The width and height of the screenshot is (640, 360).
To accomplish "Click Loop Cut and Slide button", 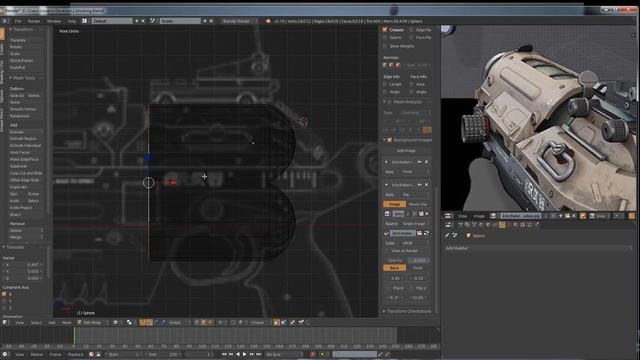I will click(x=26, y=173).
